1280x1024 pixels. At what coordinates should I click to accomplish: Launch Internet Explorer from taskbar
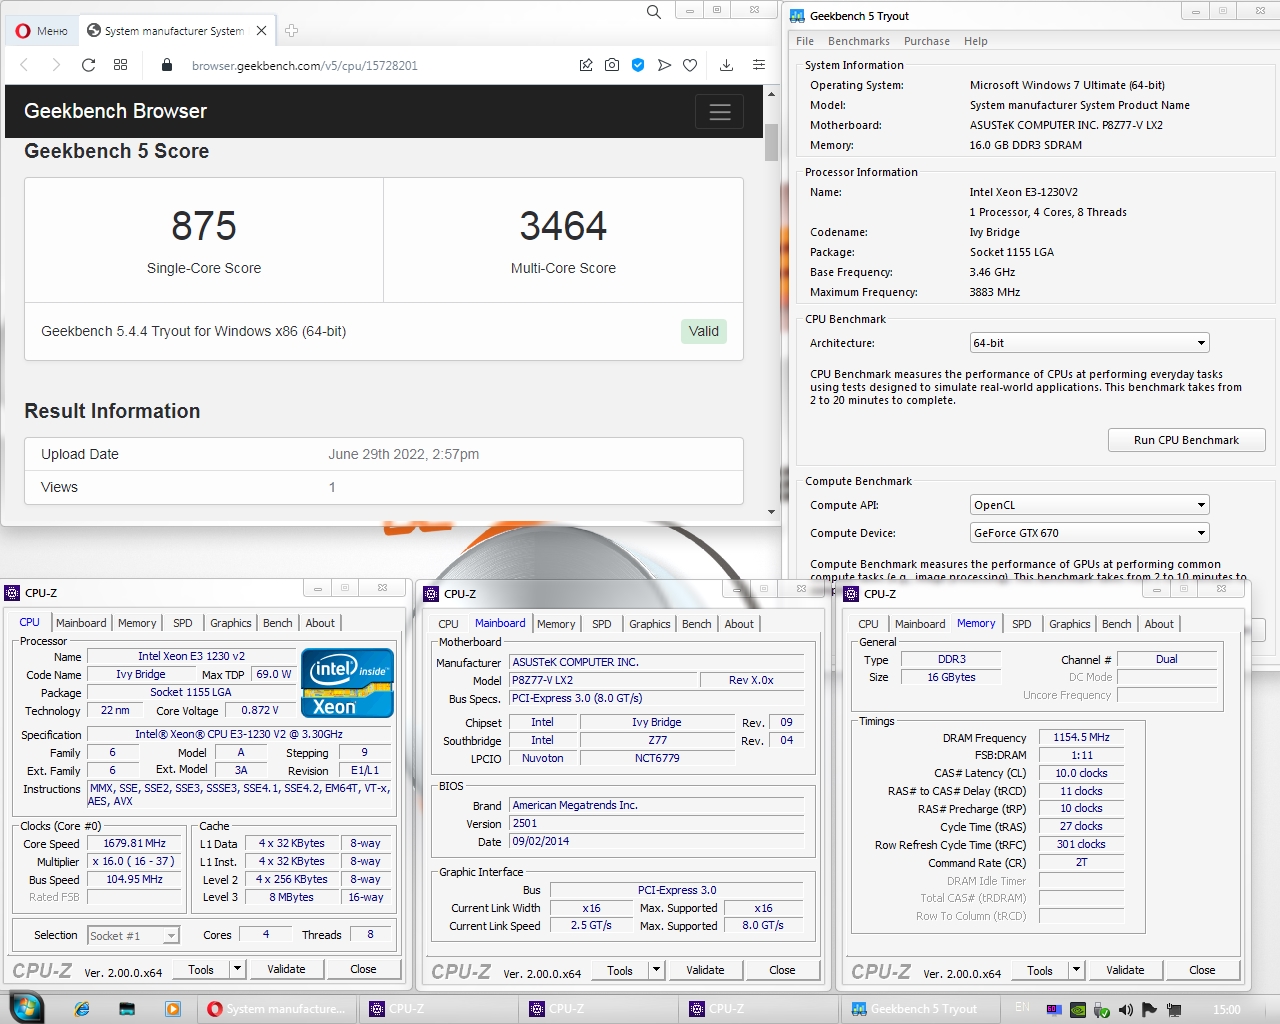pyautogui.click(x=82, y=1009)
